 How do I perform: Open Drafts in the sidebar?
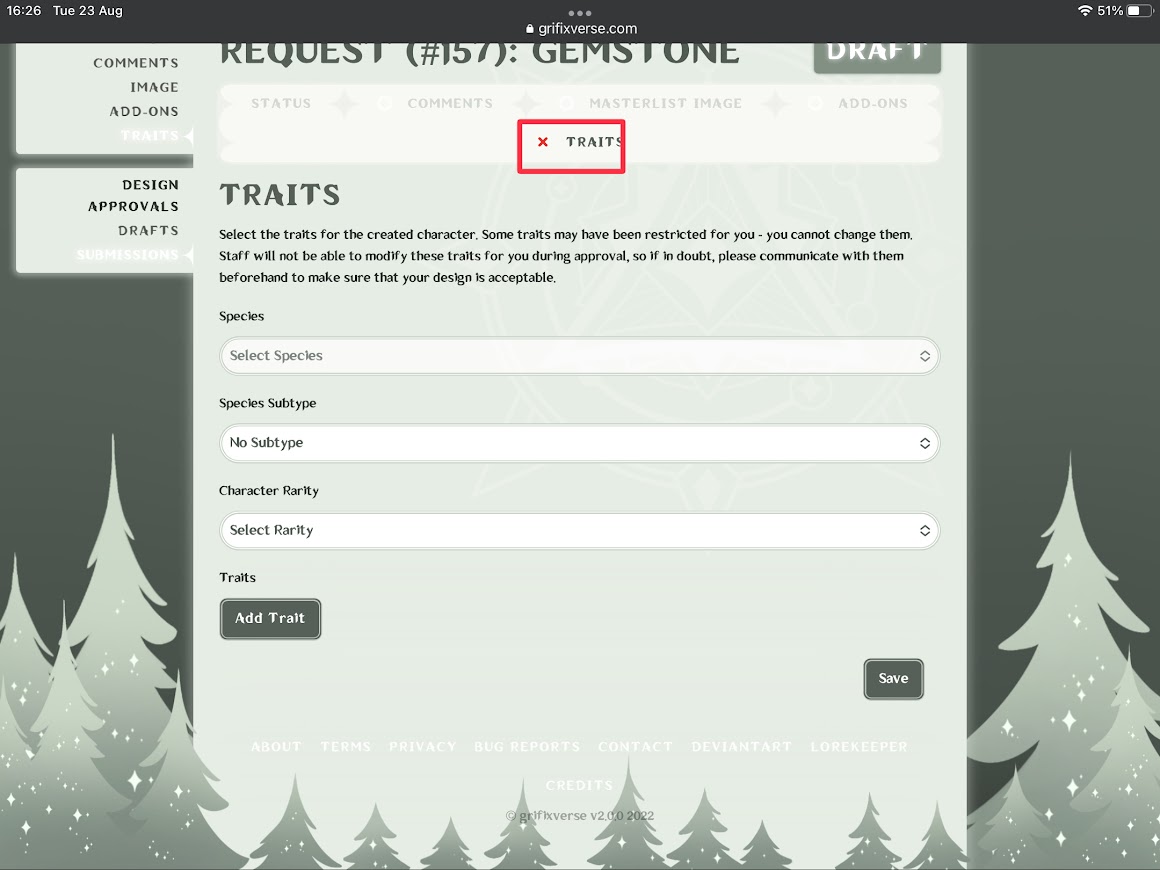coord(148,231)
